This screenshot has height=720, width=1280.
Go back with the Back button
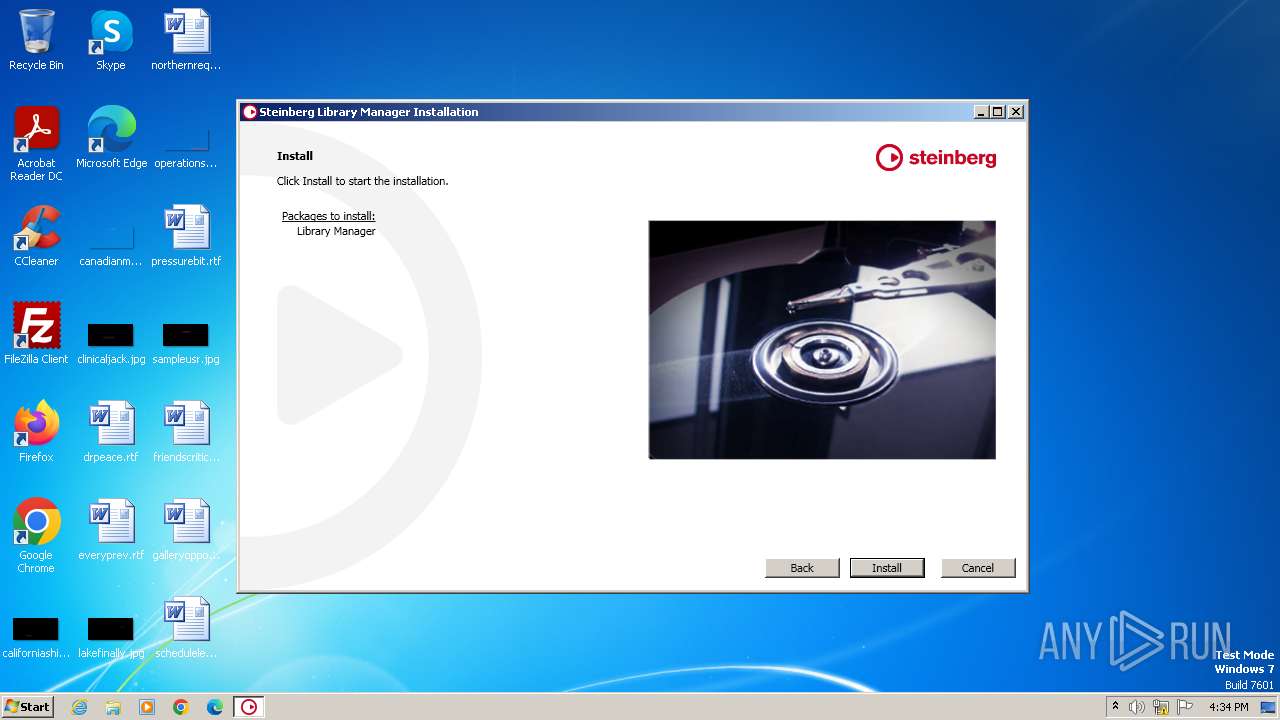pos(802,568)
